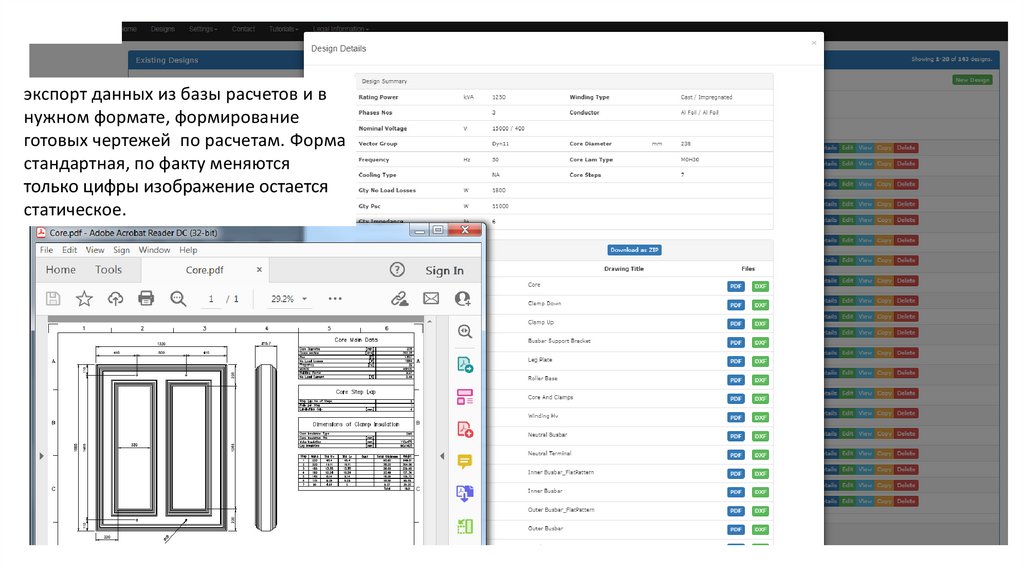Click the page number field in Acrobat

click(211, 299)
